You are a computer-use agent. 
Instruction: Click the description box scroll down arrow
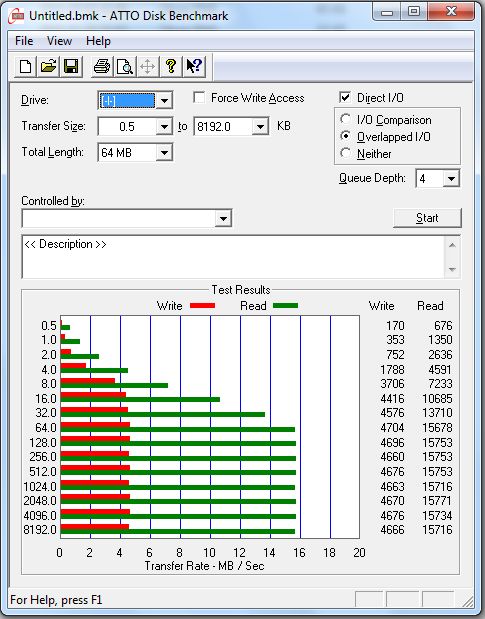452,269
